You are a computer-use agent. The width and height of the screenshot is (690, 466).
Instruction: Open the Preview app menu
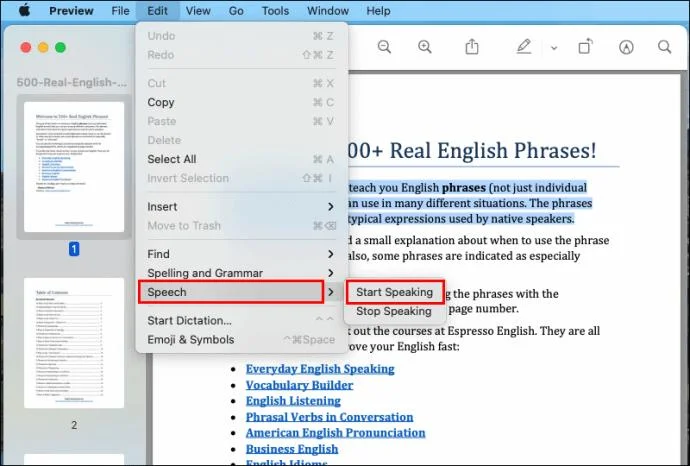[x=71, y=11]
